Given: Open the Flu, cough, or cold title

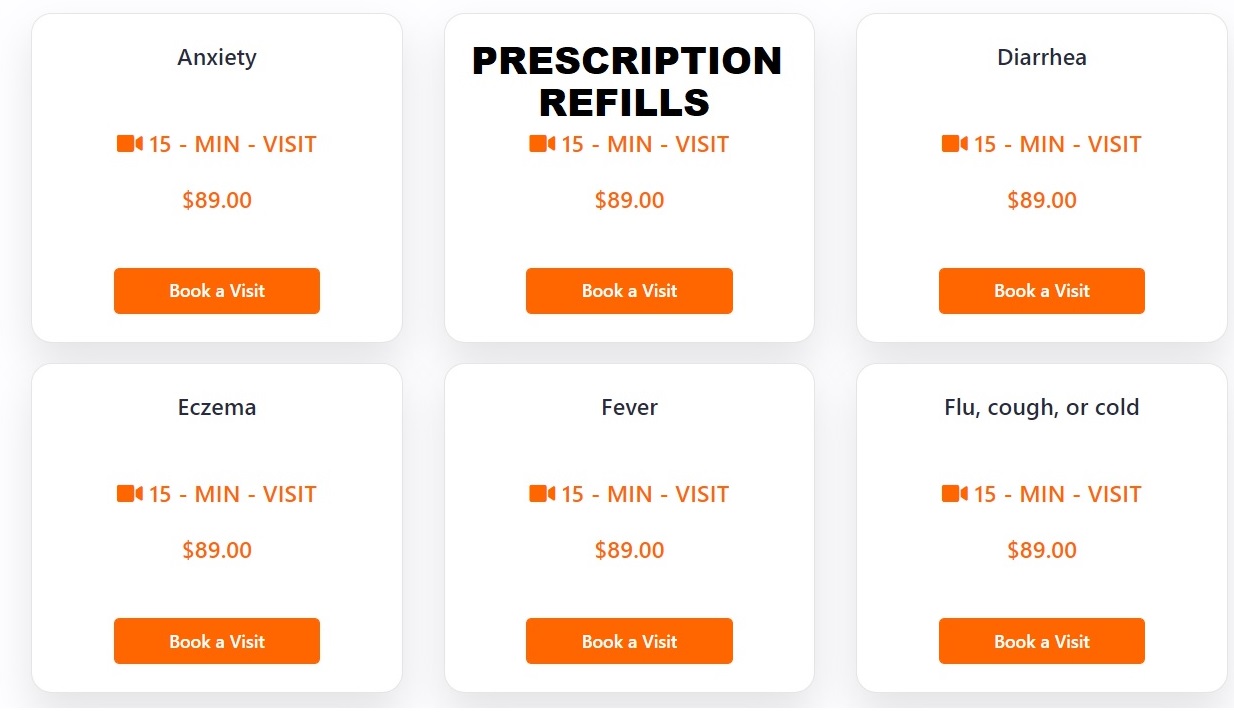Looking at the screenshot, I should [1042, 407].
